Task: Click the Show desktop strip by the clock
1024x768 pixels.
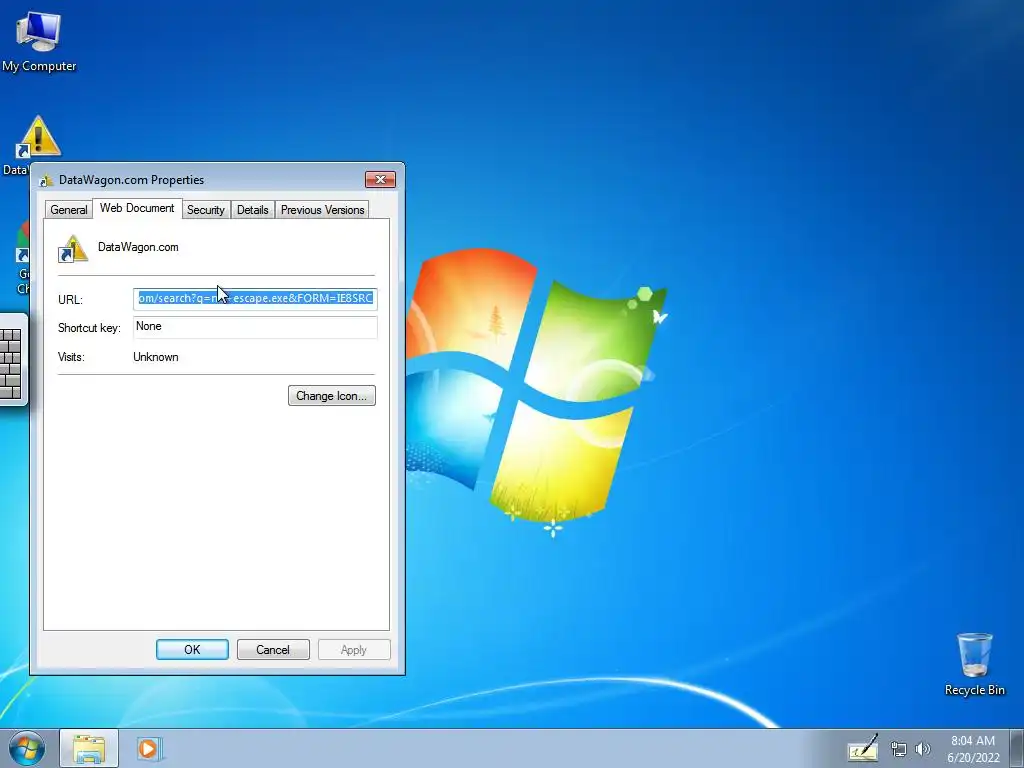Action: (1017, 748)
